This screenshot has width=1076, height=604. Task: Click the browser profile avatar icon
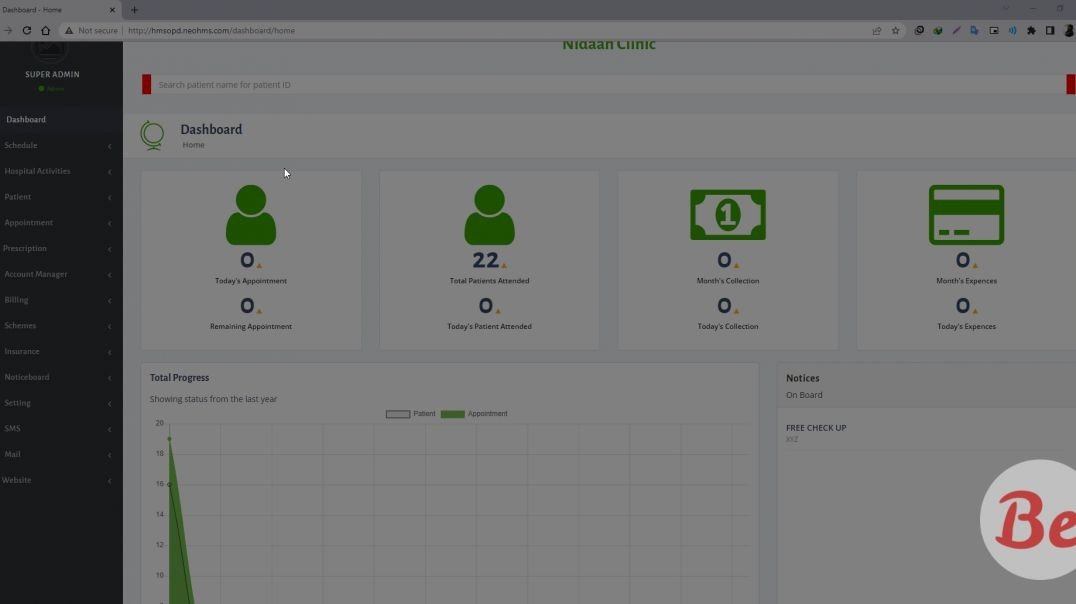click(1068, 30)
